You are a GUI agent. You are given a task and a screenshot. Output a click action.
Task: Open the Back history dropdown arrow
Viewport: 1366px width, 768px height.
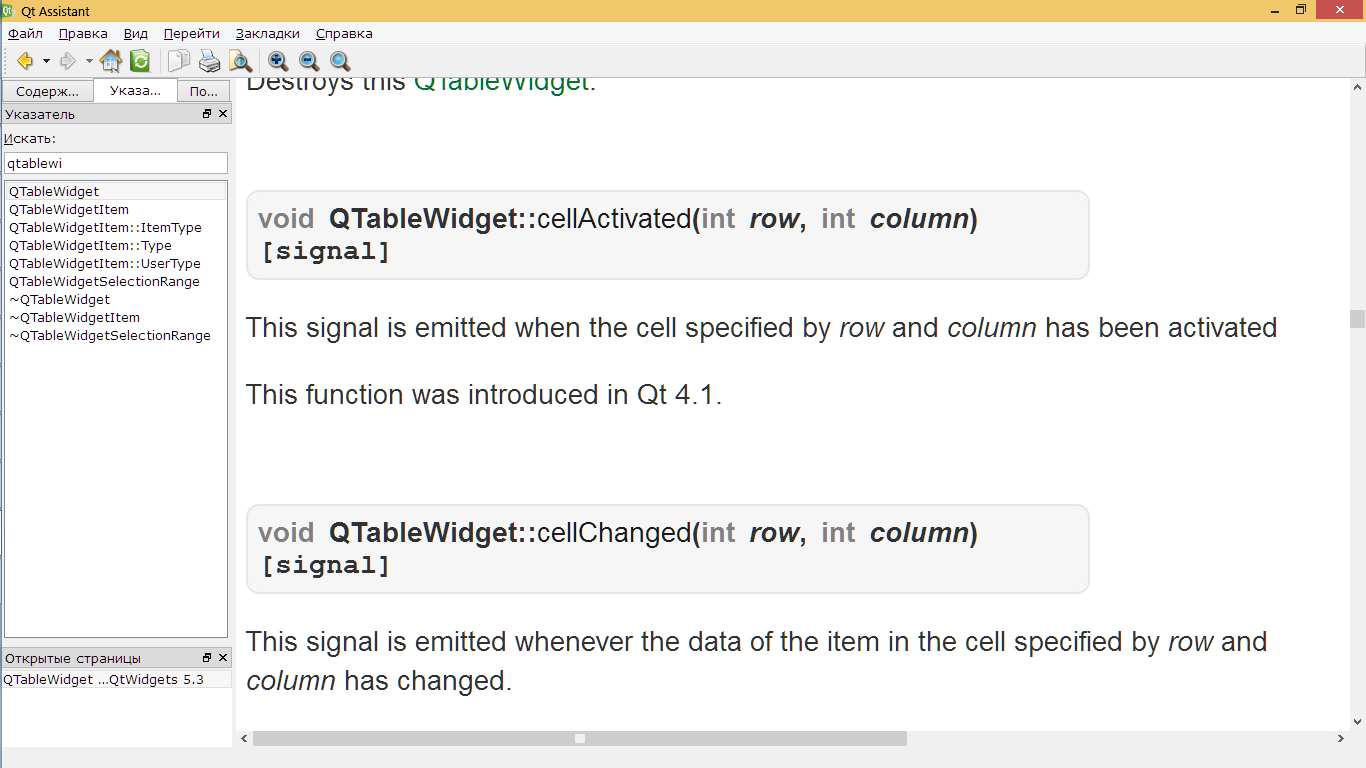(46, 61)
